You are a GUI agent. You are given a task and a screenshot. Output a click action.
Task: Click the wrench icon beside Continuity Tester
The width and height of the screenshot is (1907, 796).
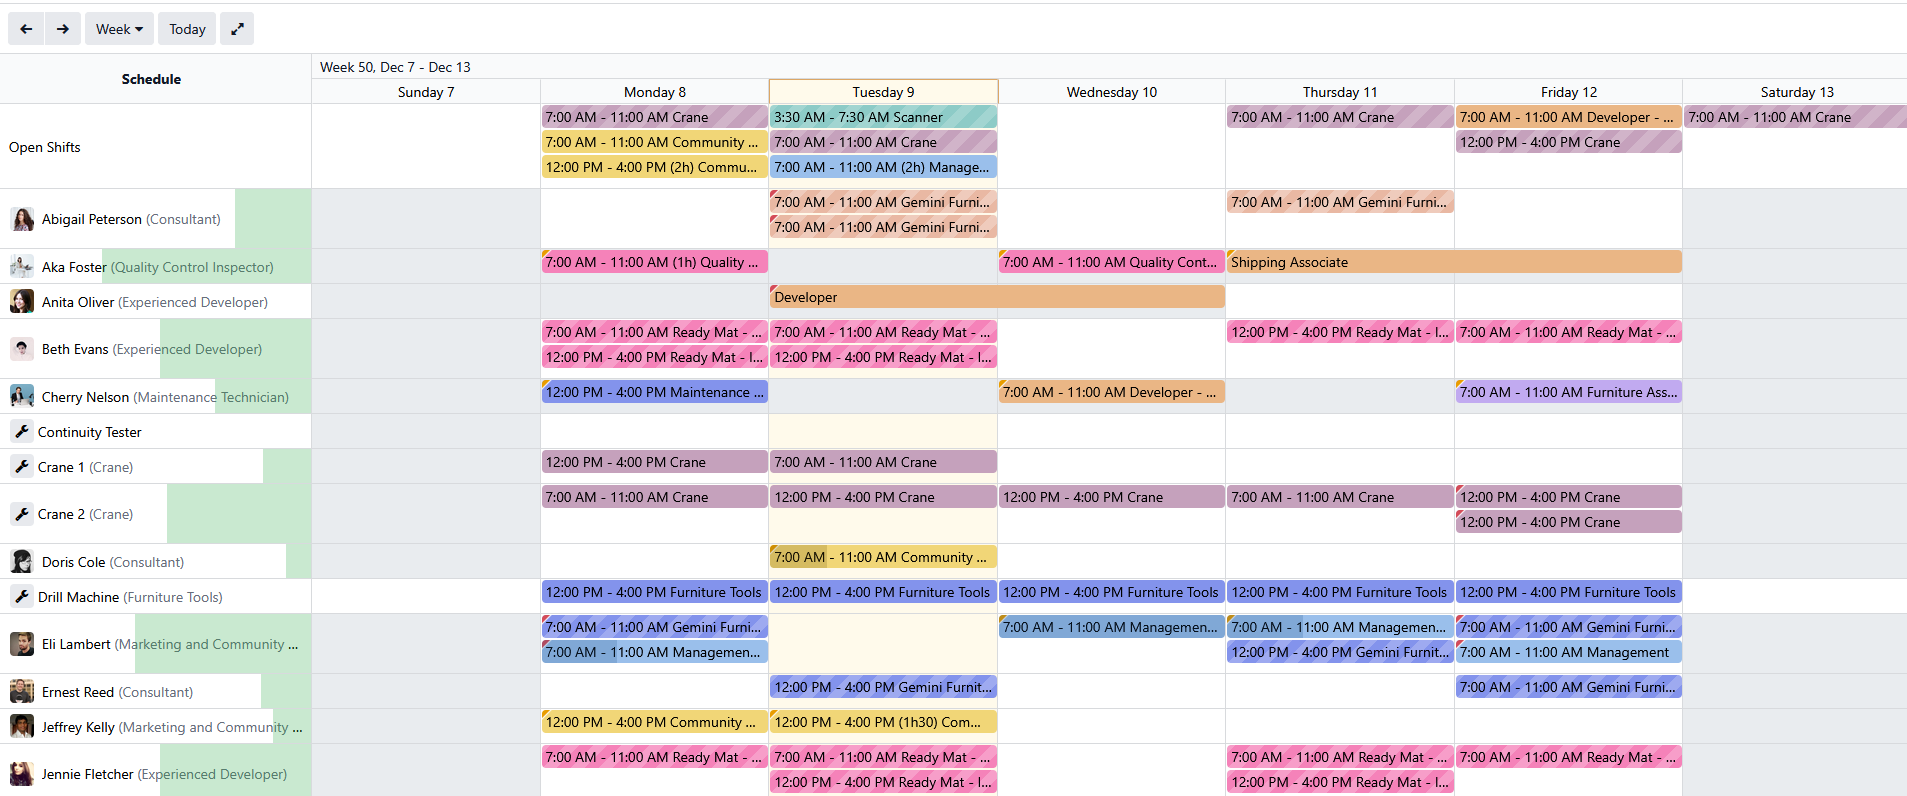[22, 432]
